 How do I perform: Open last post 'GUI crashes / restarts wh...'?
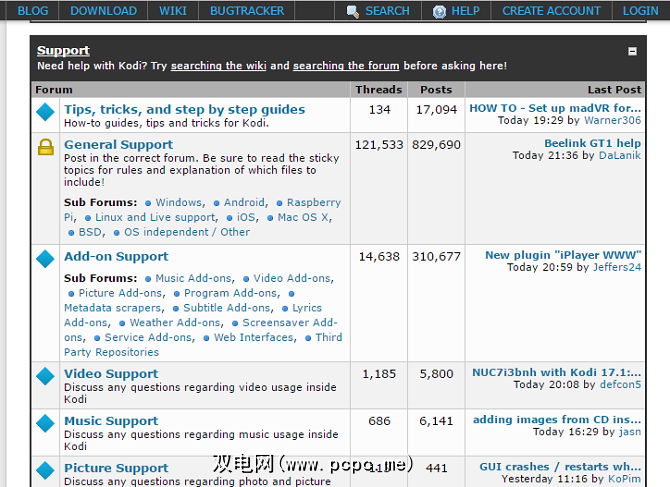coord(560,466)
